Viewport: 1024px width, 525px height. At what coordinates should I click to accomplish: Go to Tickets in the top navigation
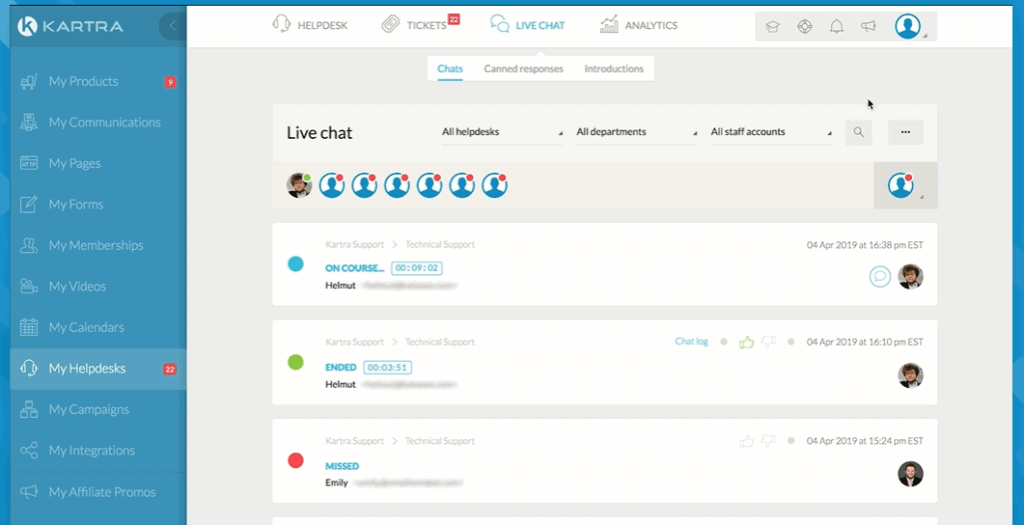pos(420,25)
